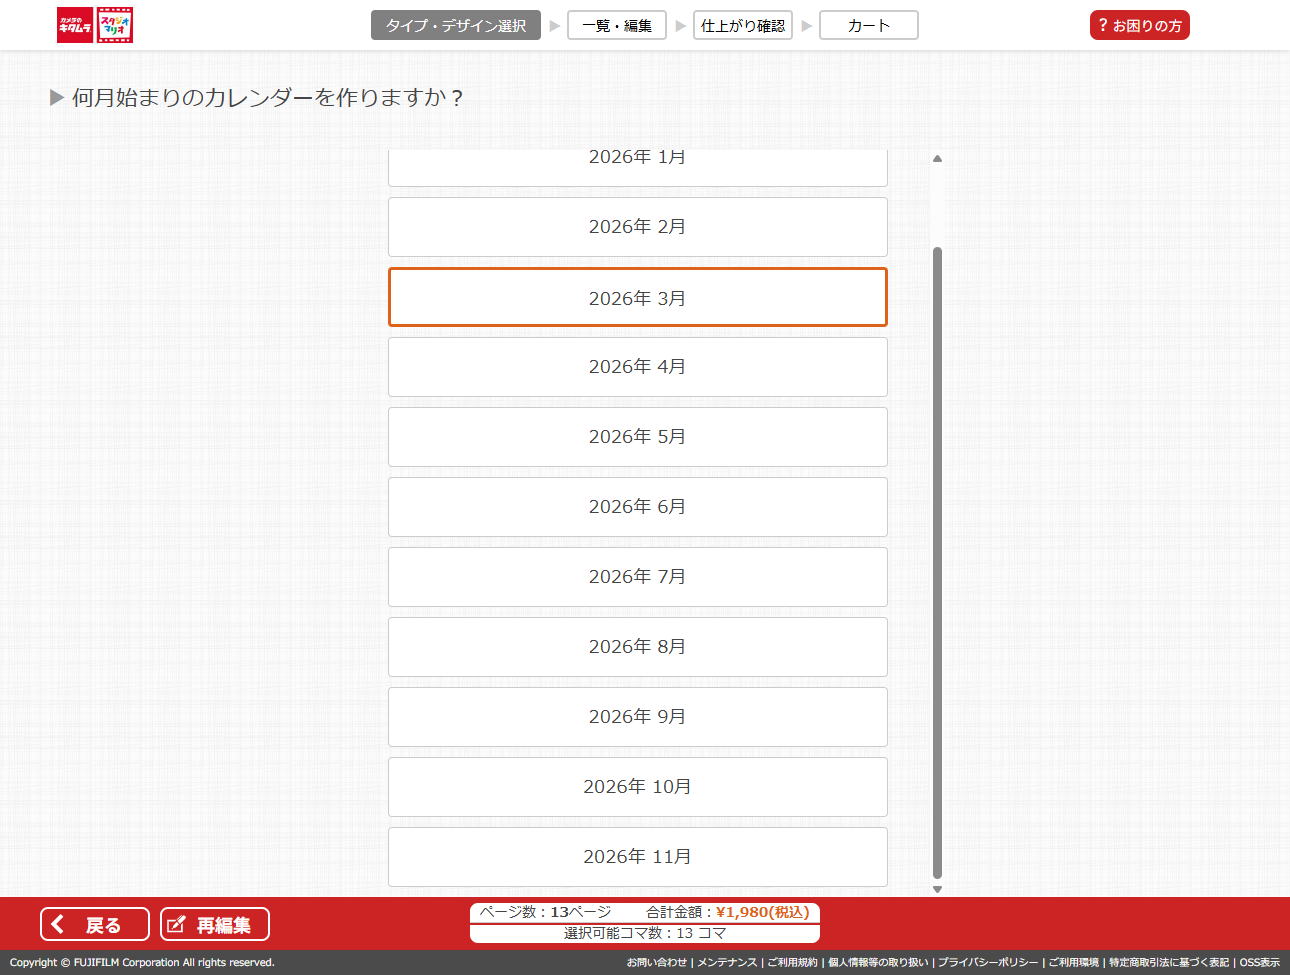This screenshot has width=1290, height=975.
Task: Switch to the 一覧・編集 step
Action: click(x=616, y=26)
